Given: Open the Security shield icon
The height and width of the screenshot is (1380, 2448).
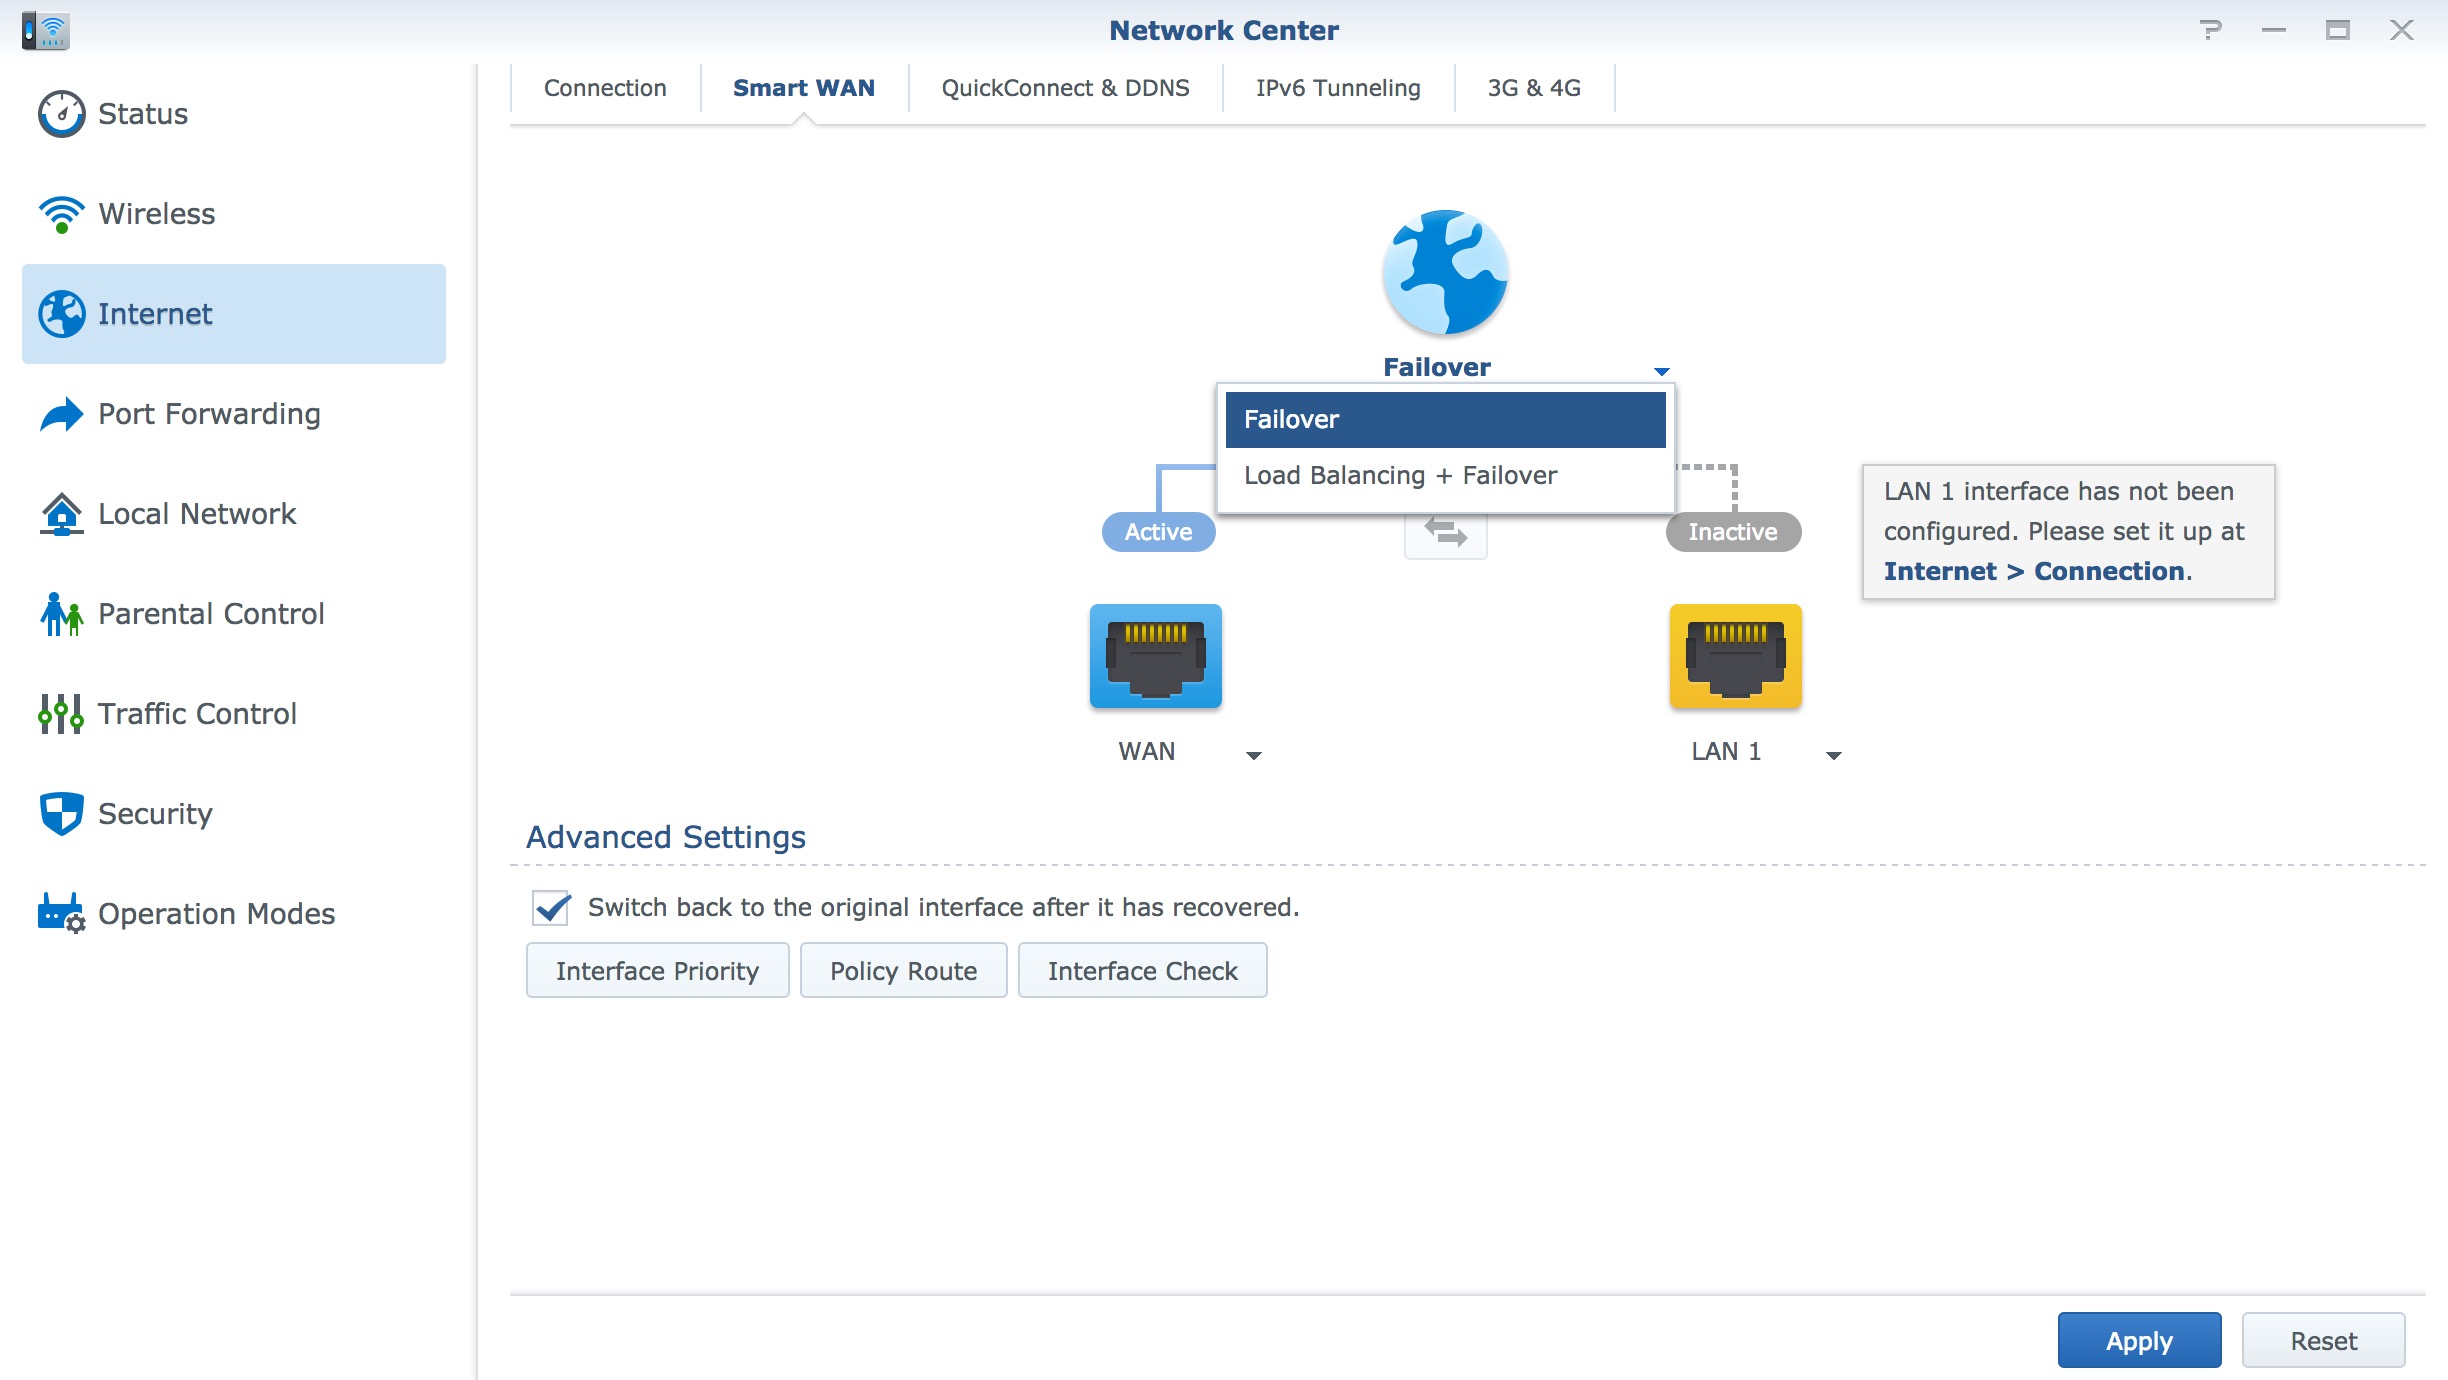Looking at the screenshot, I should pos(62,814).
